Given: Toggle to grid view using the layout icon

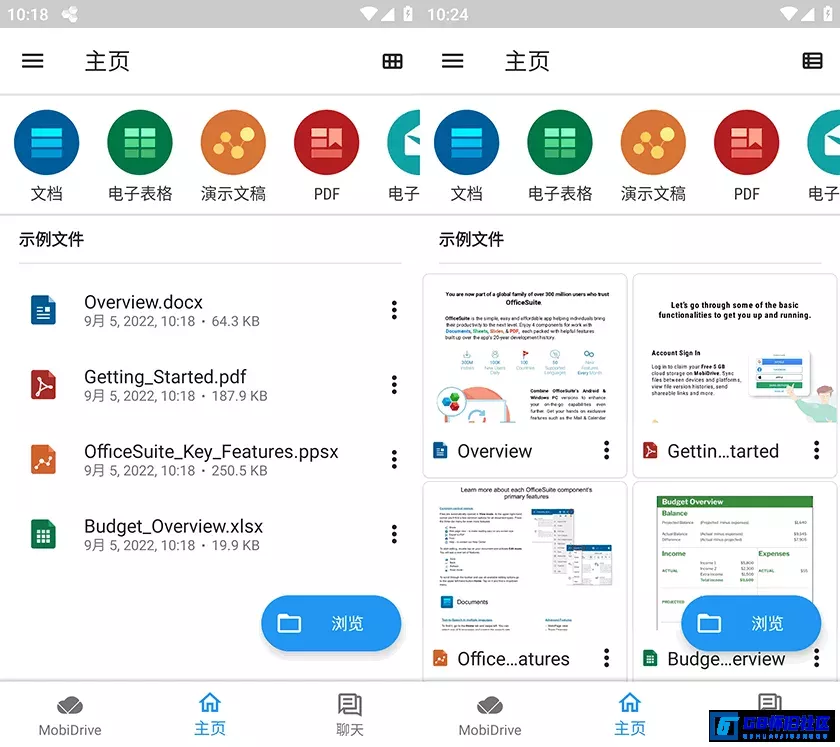Looking at the screenshot, I should 392,60.
